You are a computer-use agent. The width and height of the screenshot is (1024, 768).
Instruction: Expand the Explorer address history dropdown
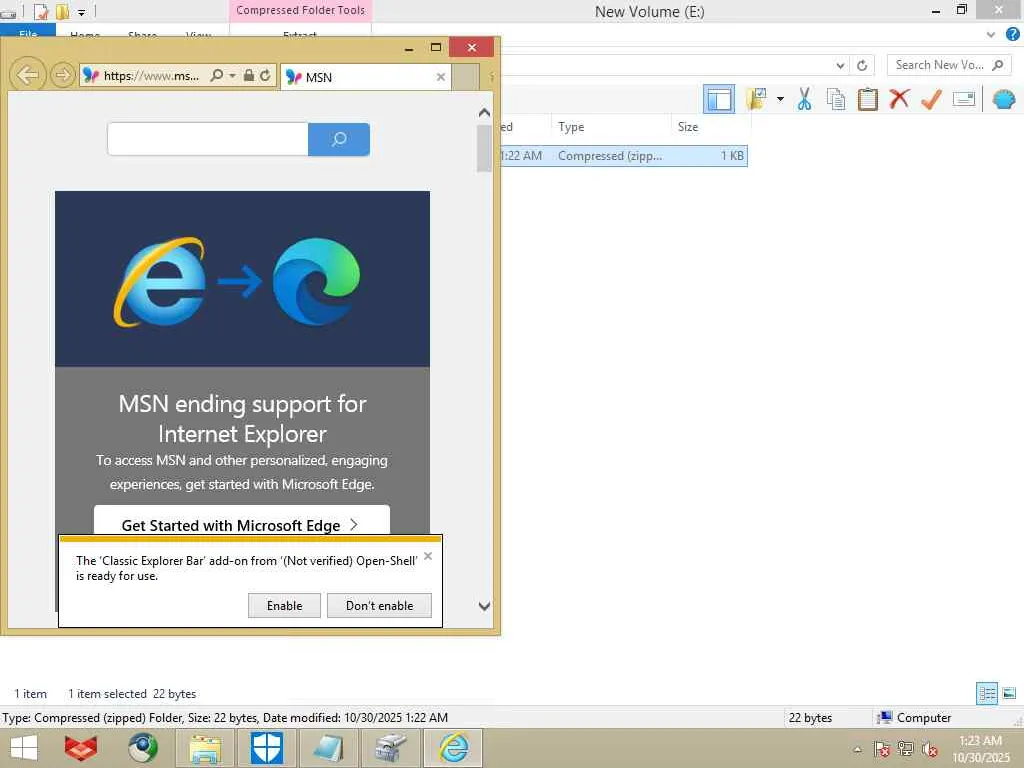(840, 65)
